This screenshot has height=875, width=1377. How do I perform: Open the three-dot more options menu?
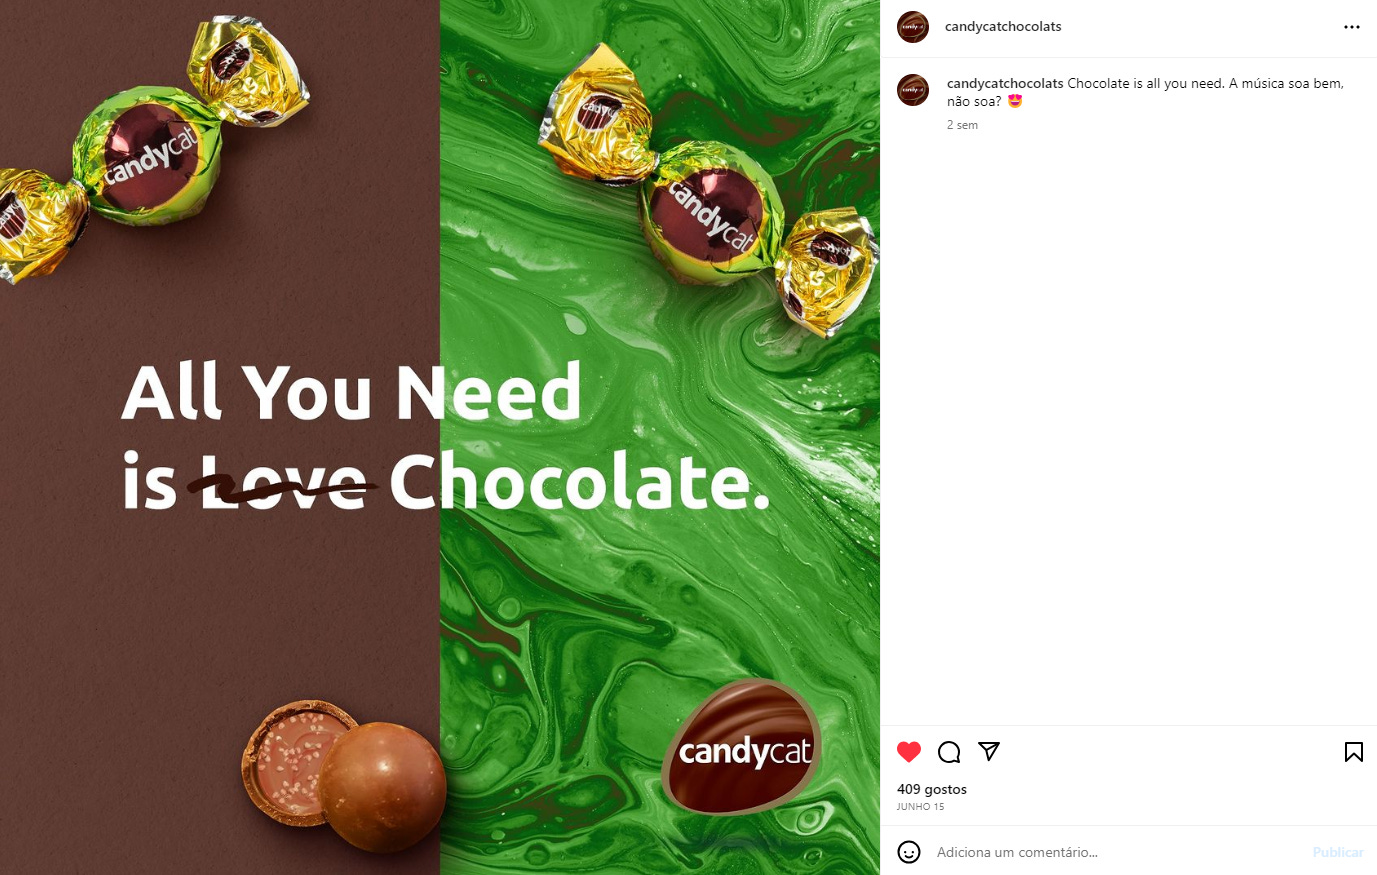tap(1352, 27)
